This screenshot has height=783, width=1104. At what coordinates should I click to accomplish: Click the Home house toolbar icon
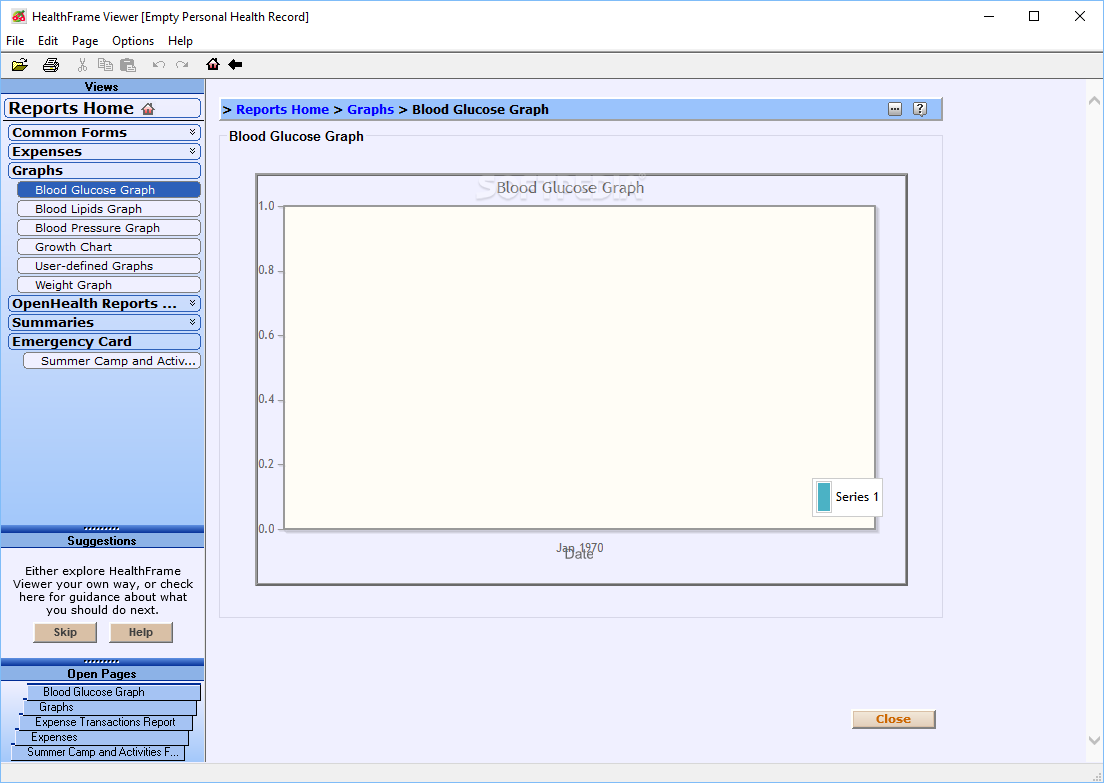(x=213, y=65)
